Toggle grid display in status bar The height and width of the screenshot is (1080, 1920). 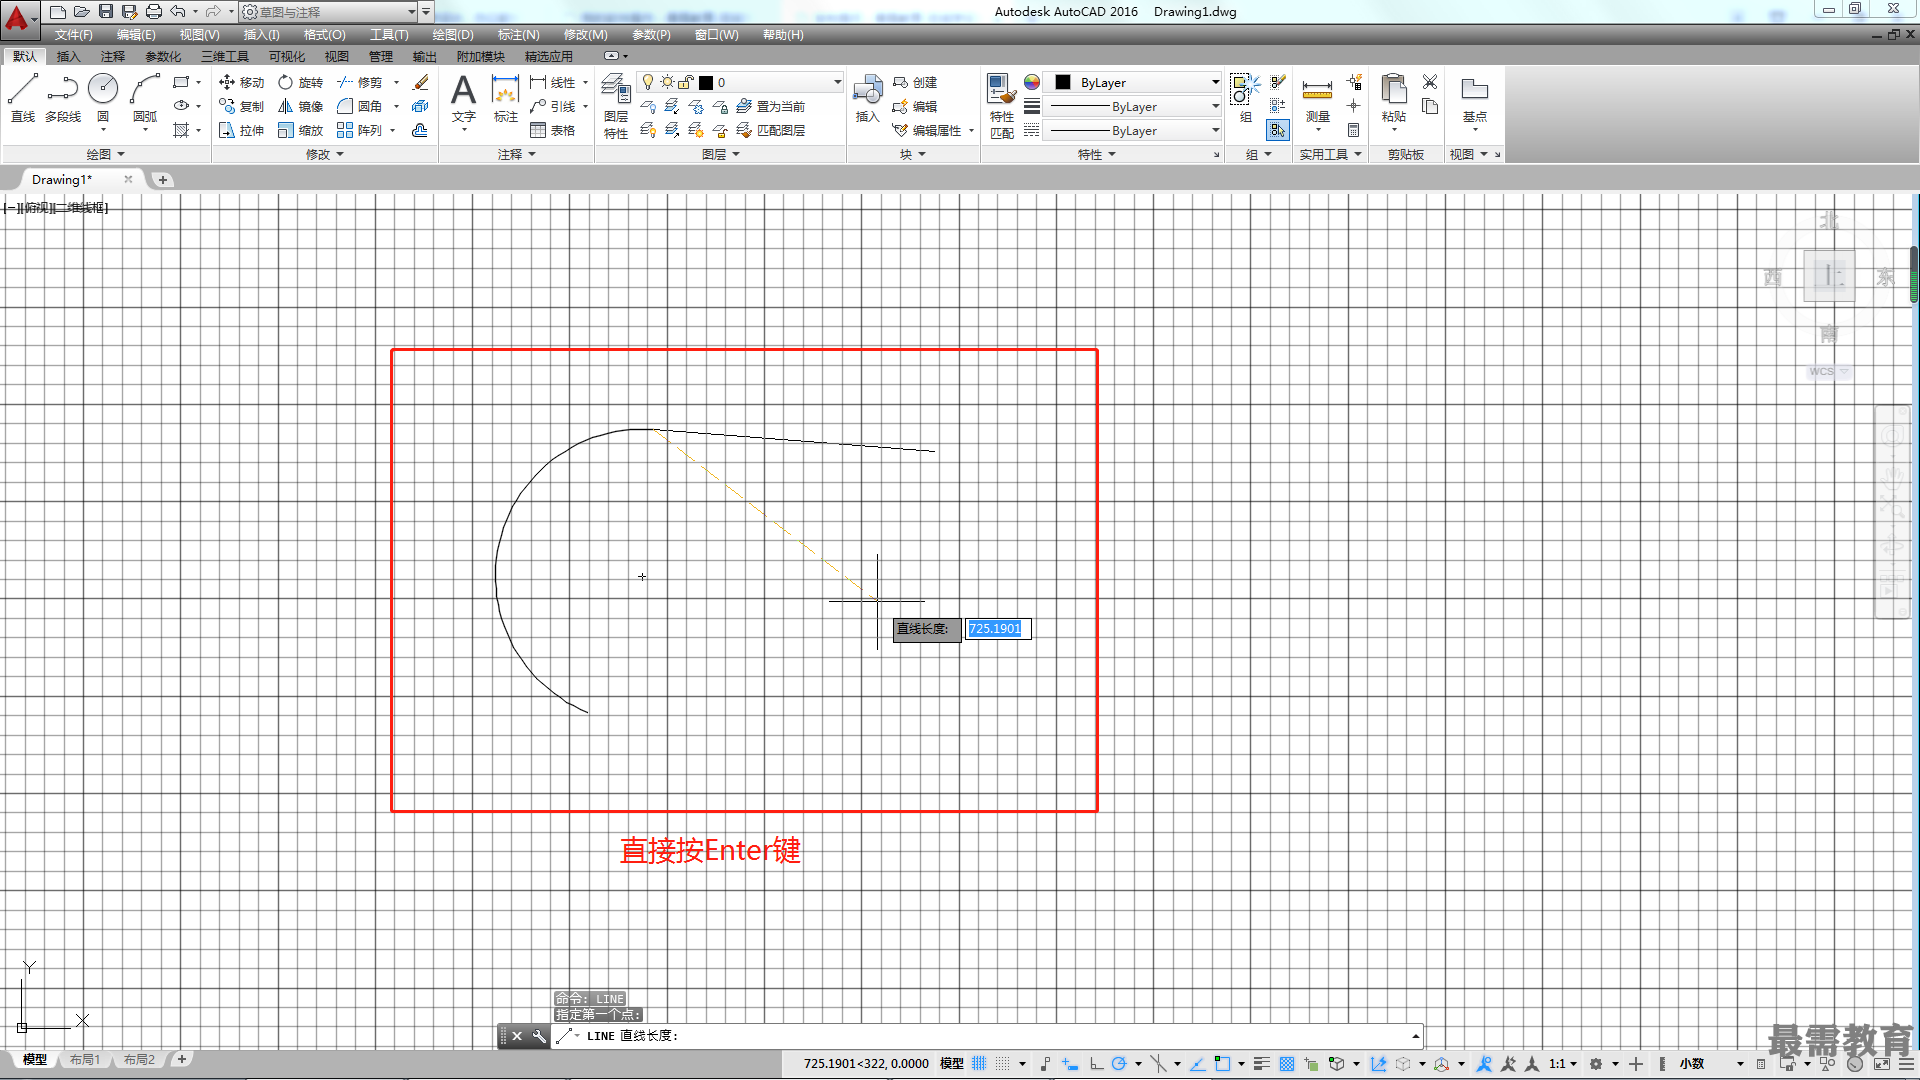[x=979, y=1063]
